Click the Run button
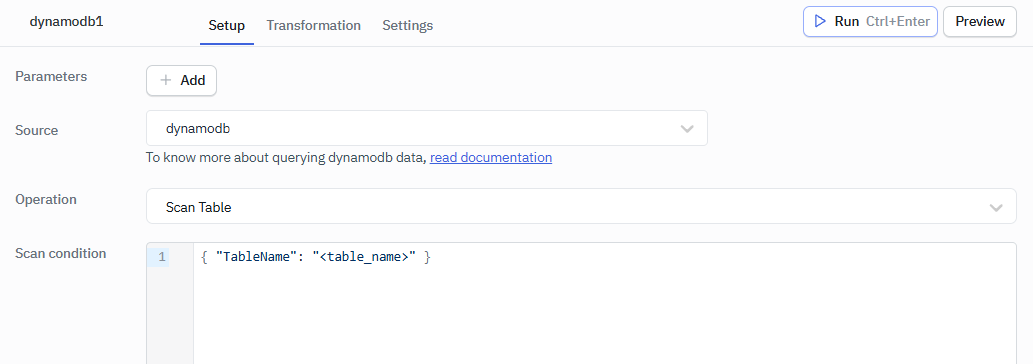 coord(870,22)
